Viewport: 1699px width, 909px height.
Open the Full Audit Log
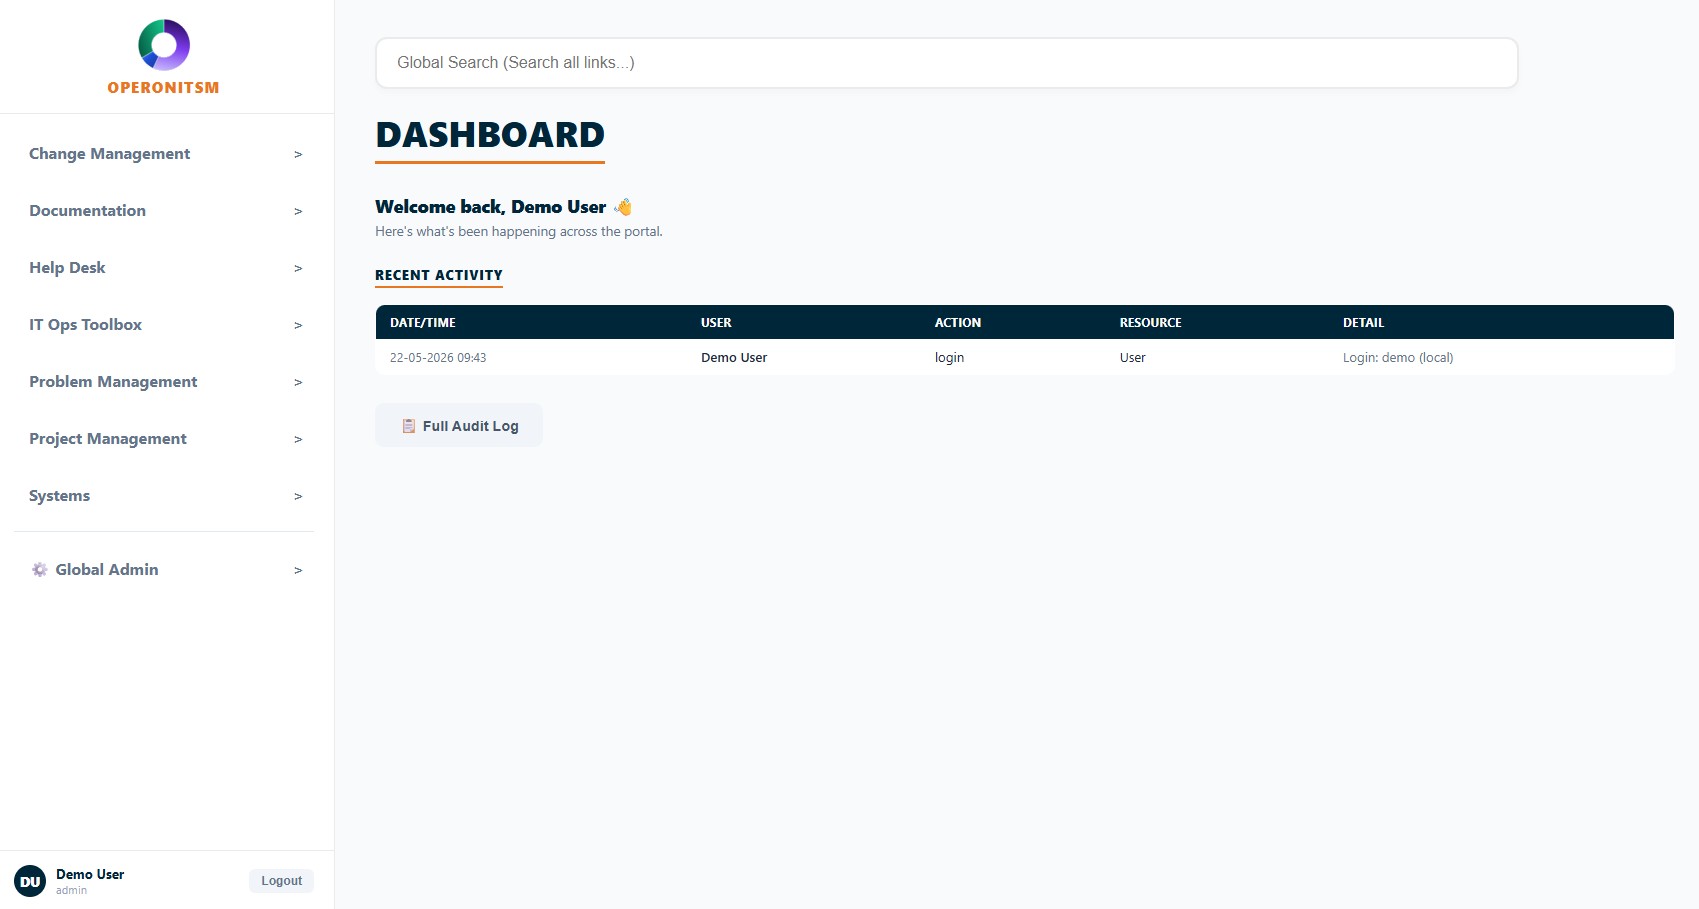(459, 425)
